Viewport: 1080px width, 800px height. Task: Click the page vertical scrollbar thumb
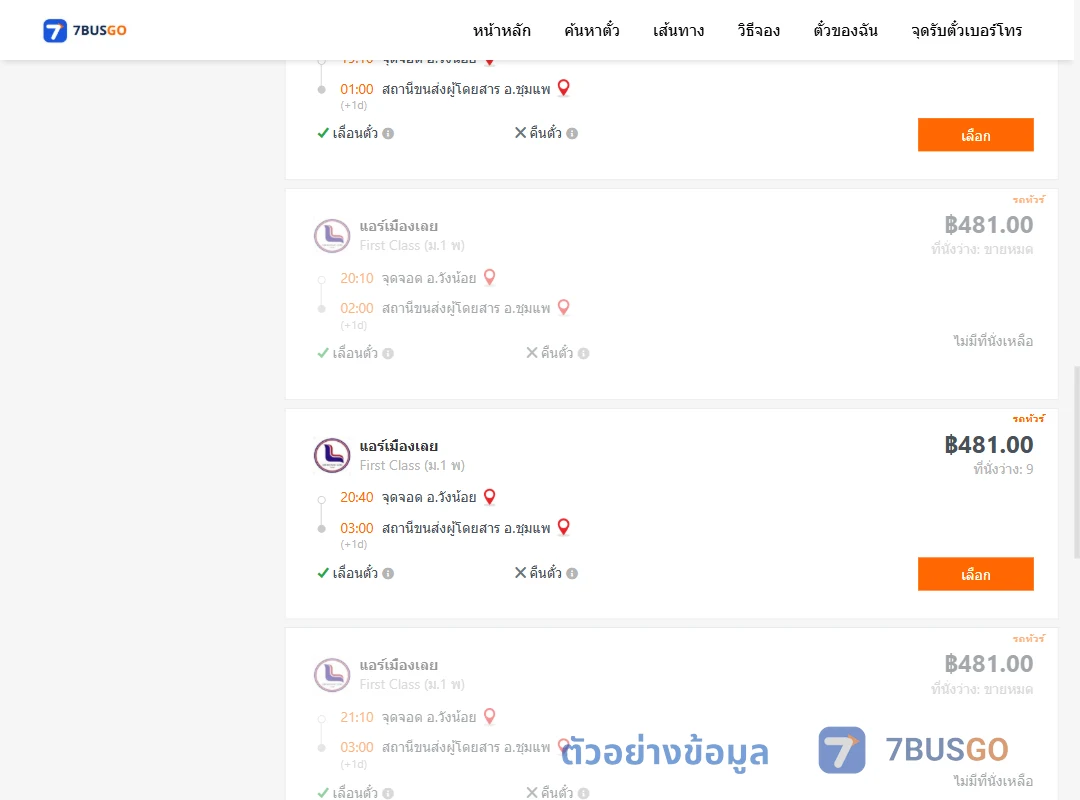click(x=1077, y=462)
